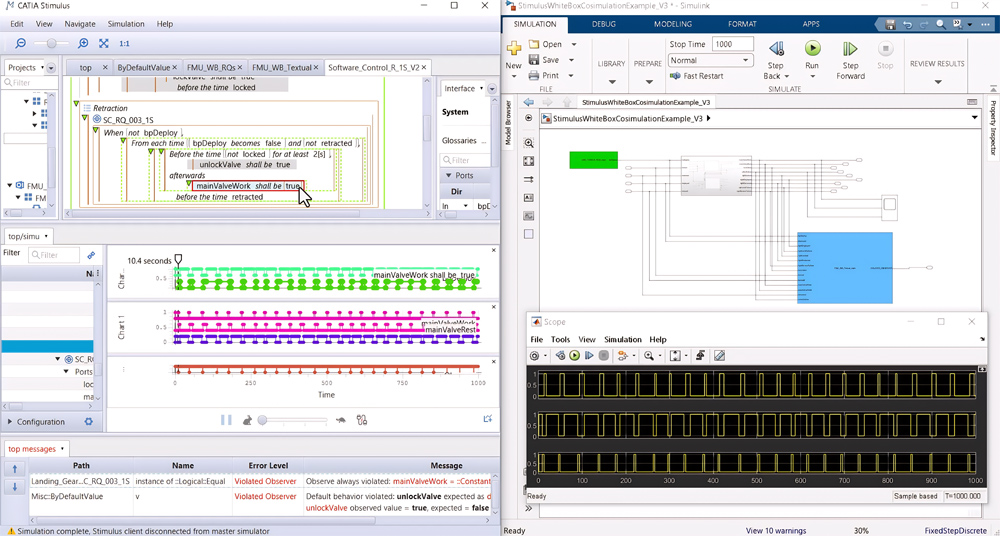Click the rabbit fast-speed icon
This screenshot has width=1000, height=536.
click(247, 420)
